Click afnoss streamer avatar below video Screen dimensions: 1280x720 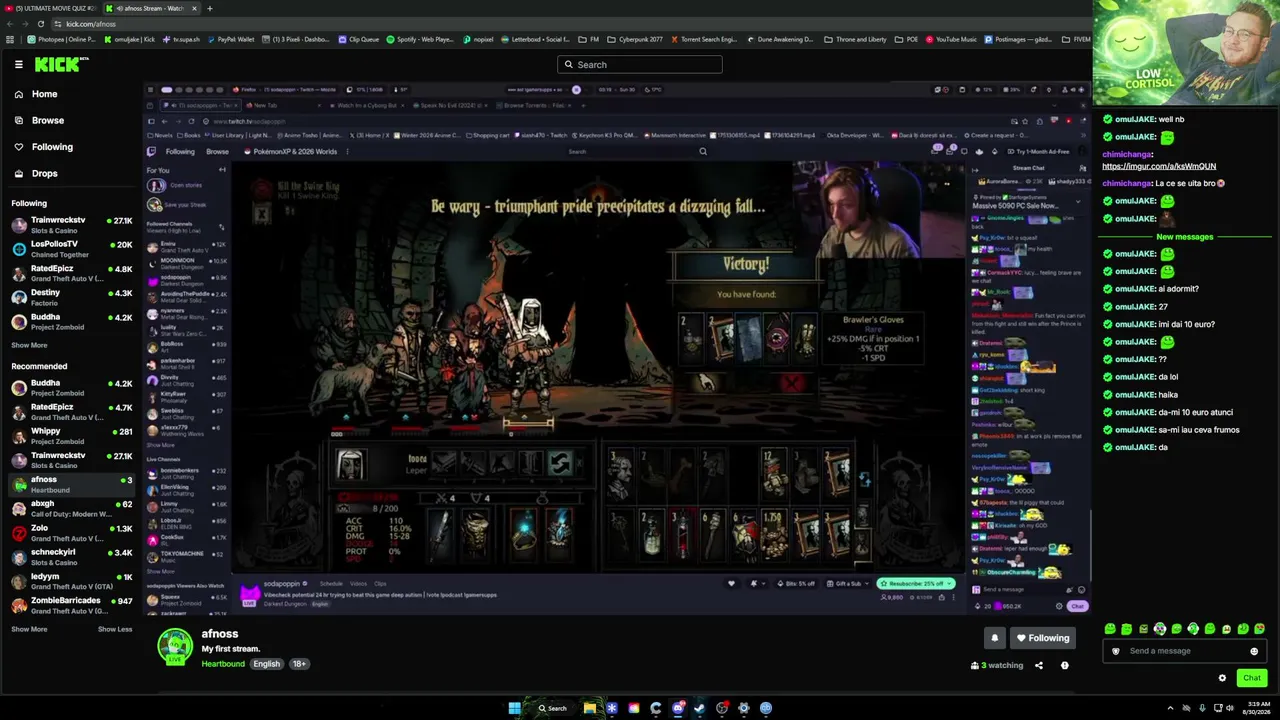coord(175,646)
